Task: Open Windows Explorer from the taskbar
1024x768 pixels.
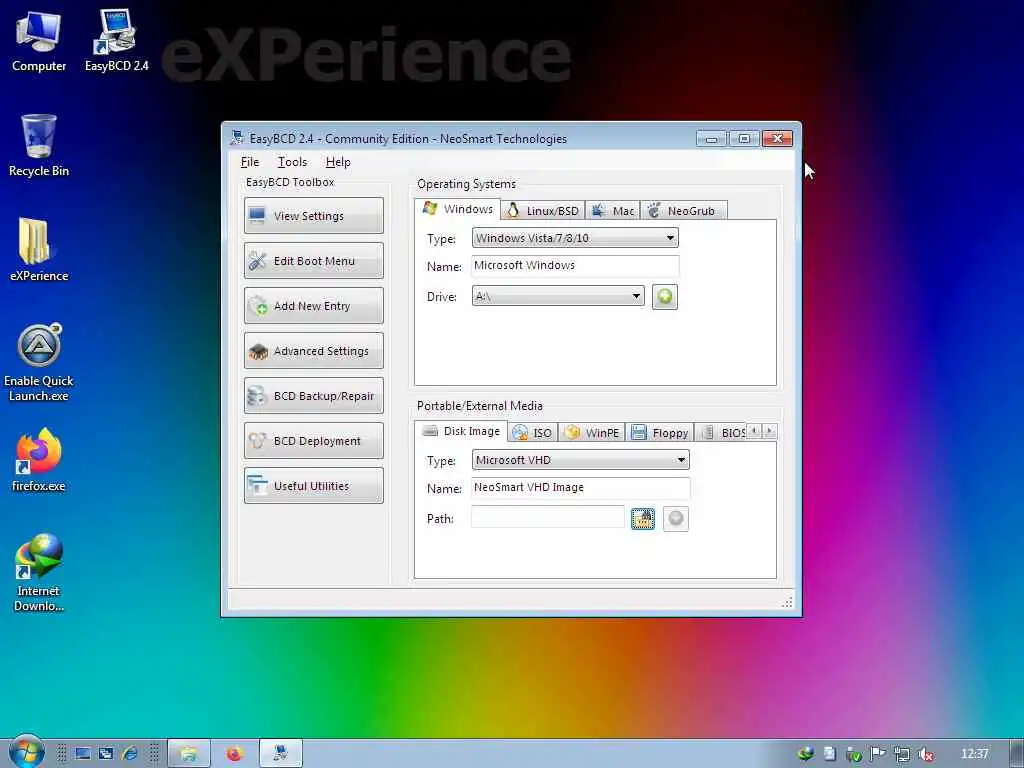Action: (x=189, y=754)
